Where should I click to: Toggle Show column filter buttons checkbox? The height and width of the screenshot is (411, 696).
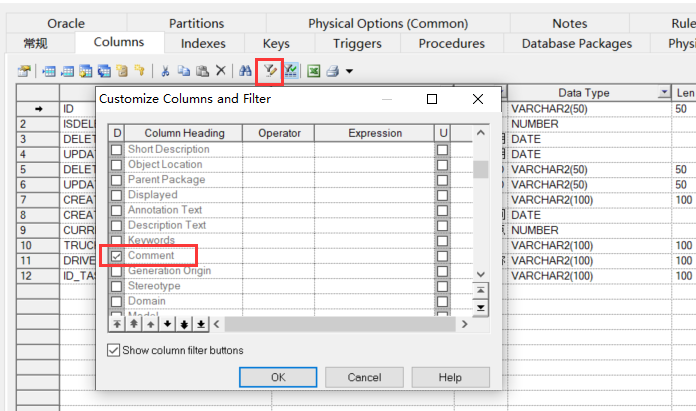point(114,350)
